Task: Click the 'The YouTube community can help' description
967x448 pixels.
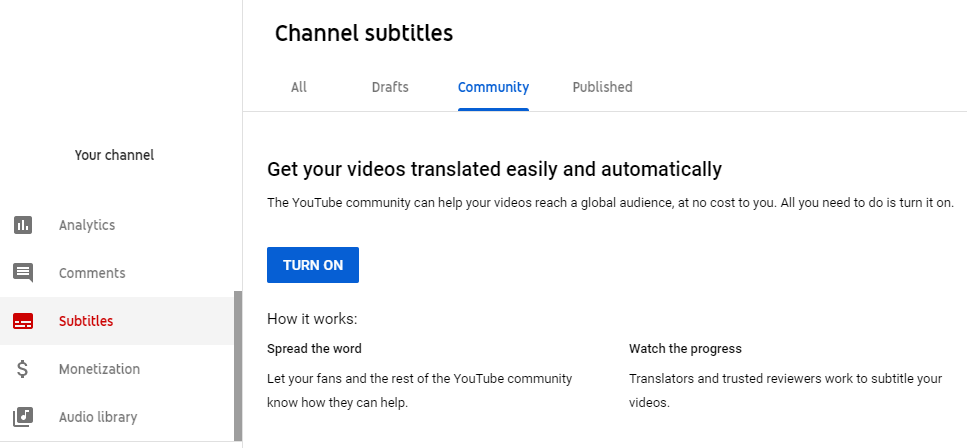Action: pos(611,203)
